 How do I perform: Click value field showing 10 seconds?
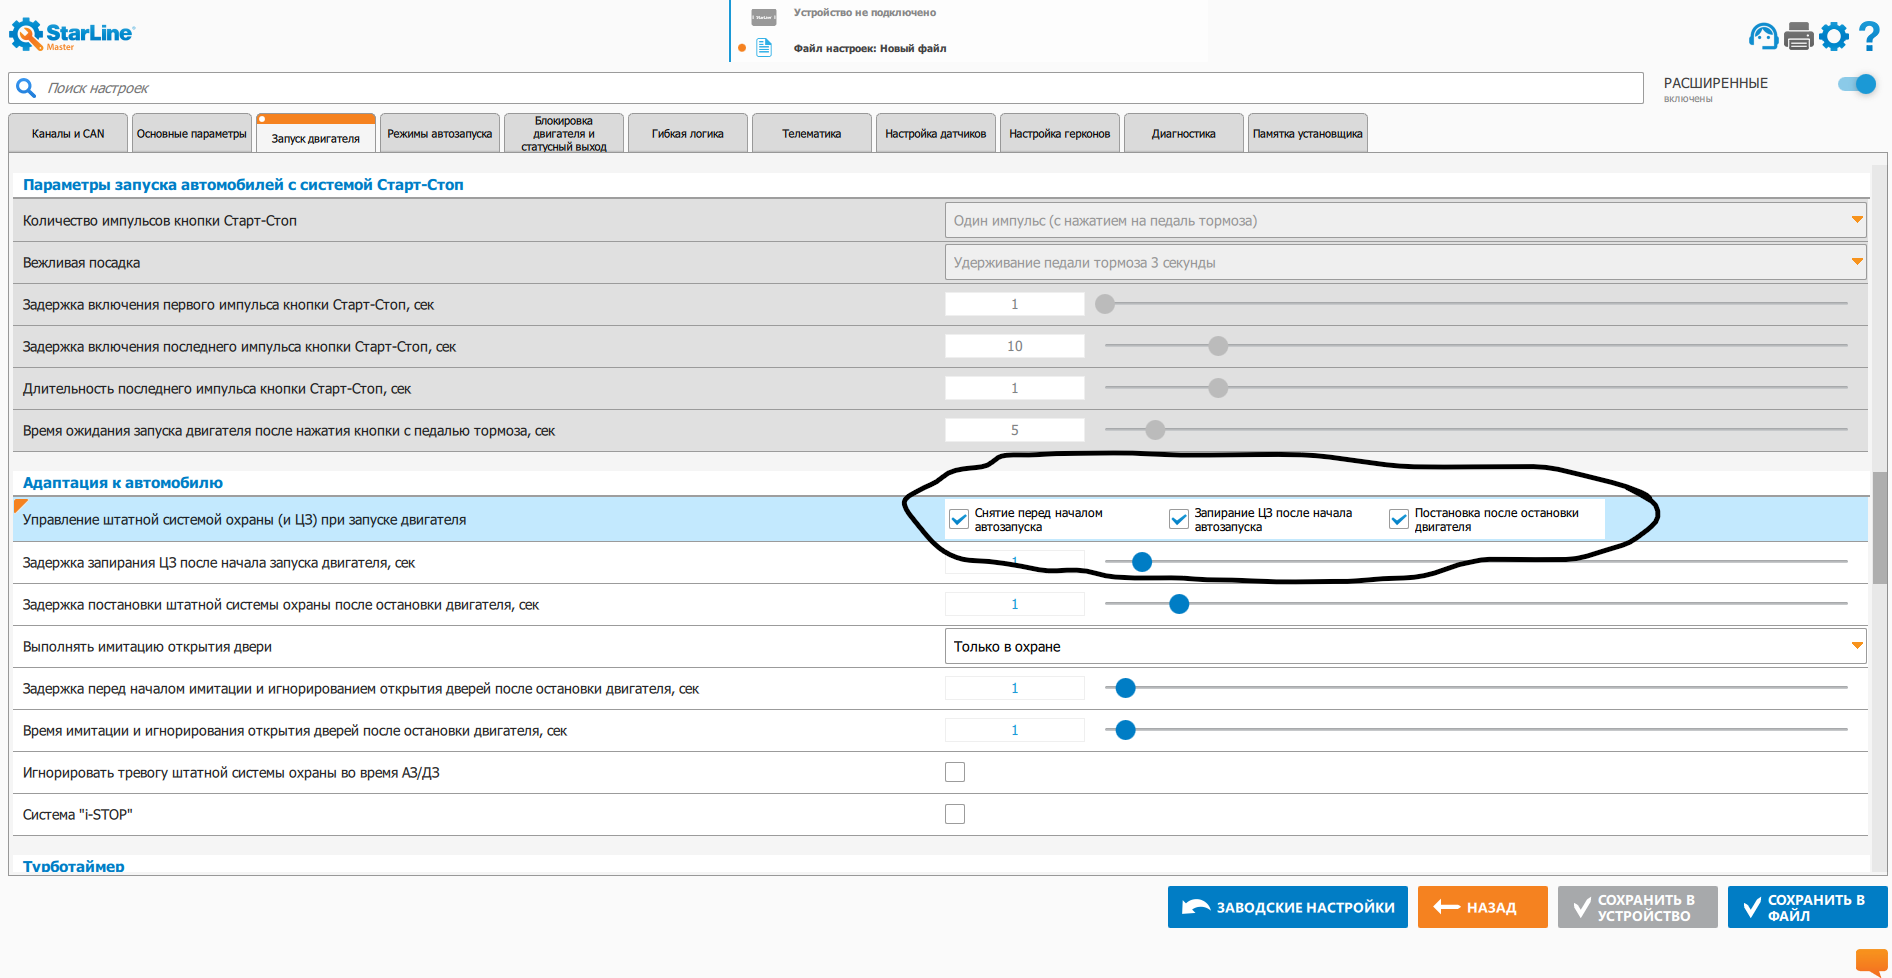click(1015, 346)
